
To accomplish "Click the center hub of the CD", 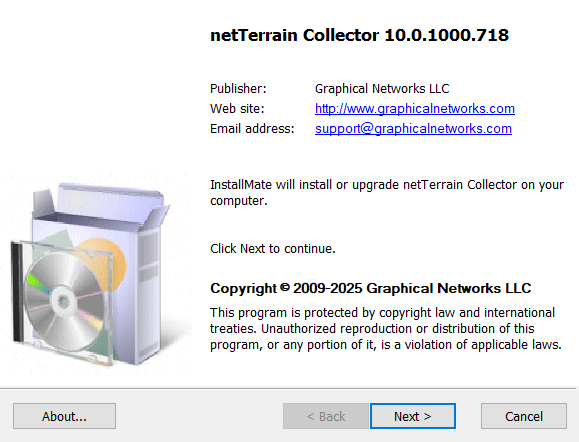I will [x=64, y=301].
